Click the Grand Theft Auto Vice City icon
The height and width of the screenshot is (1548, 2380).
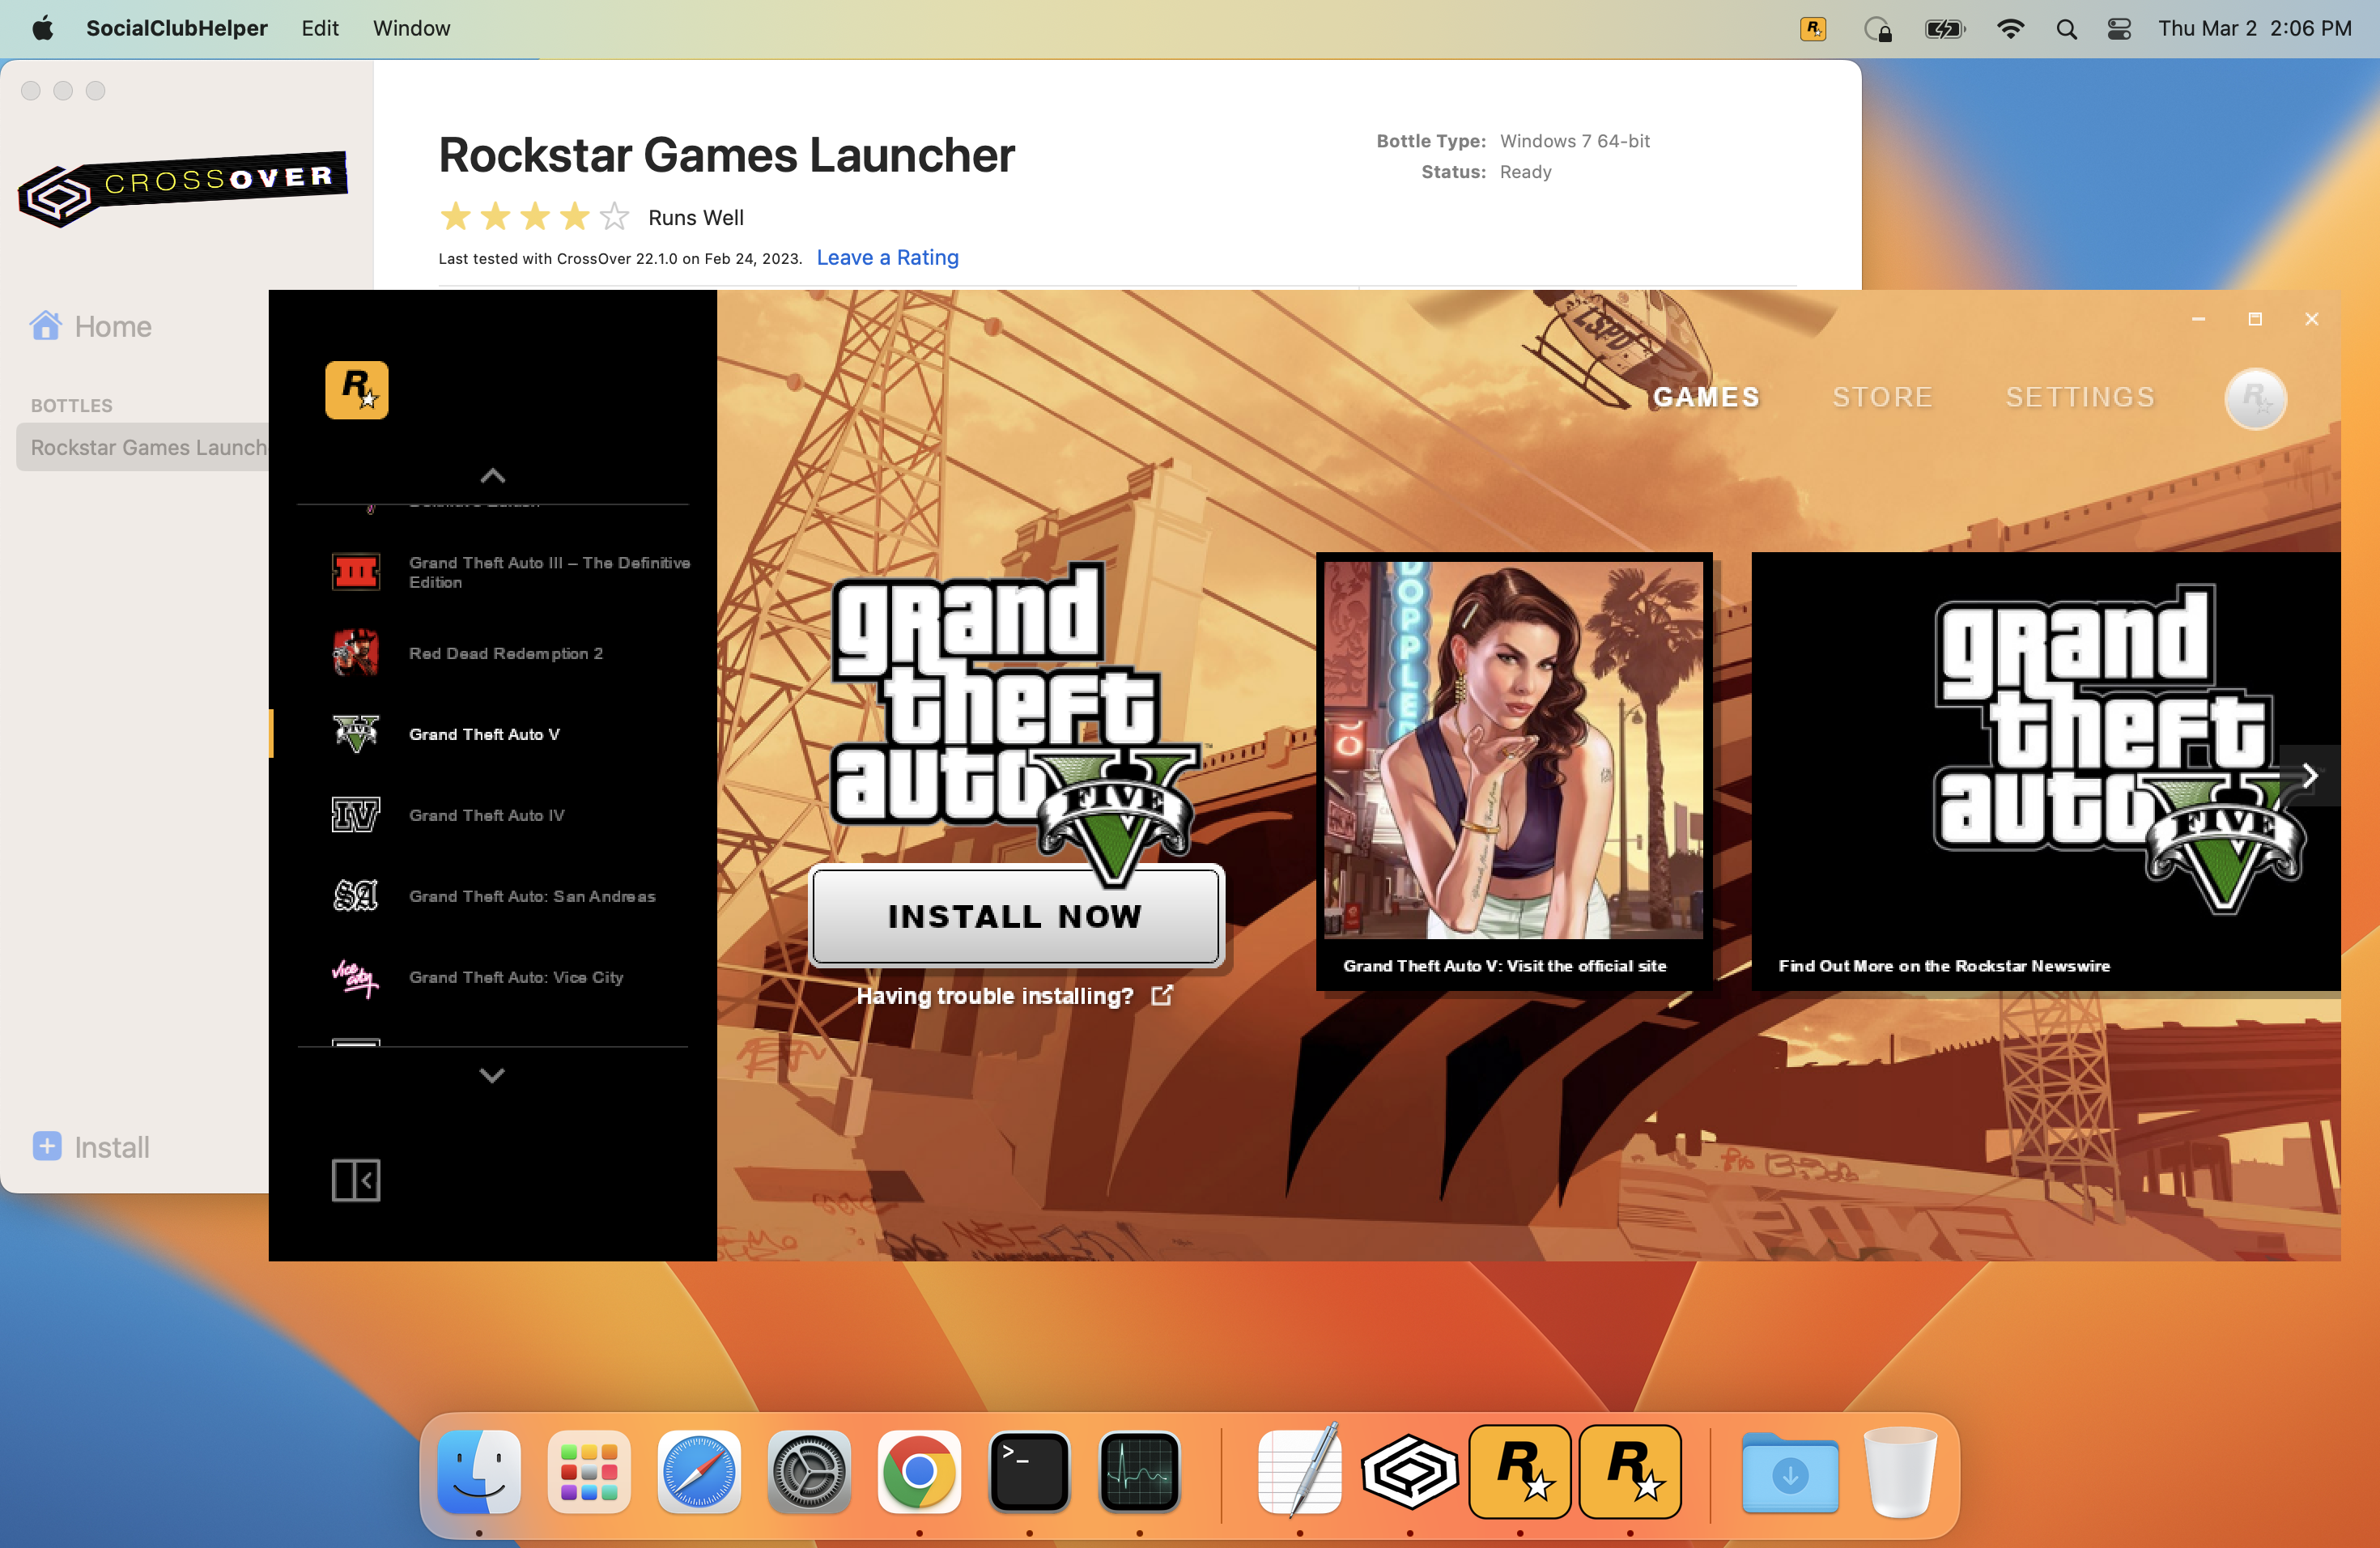(355, 976)
